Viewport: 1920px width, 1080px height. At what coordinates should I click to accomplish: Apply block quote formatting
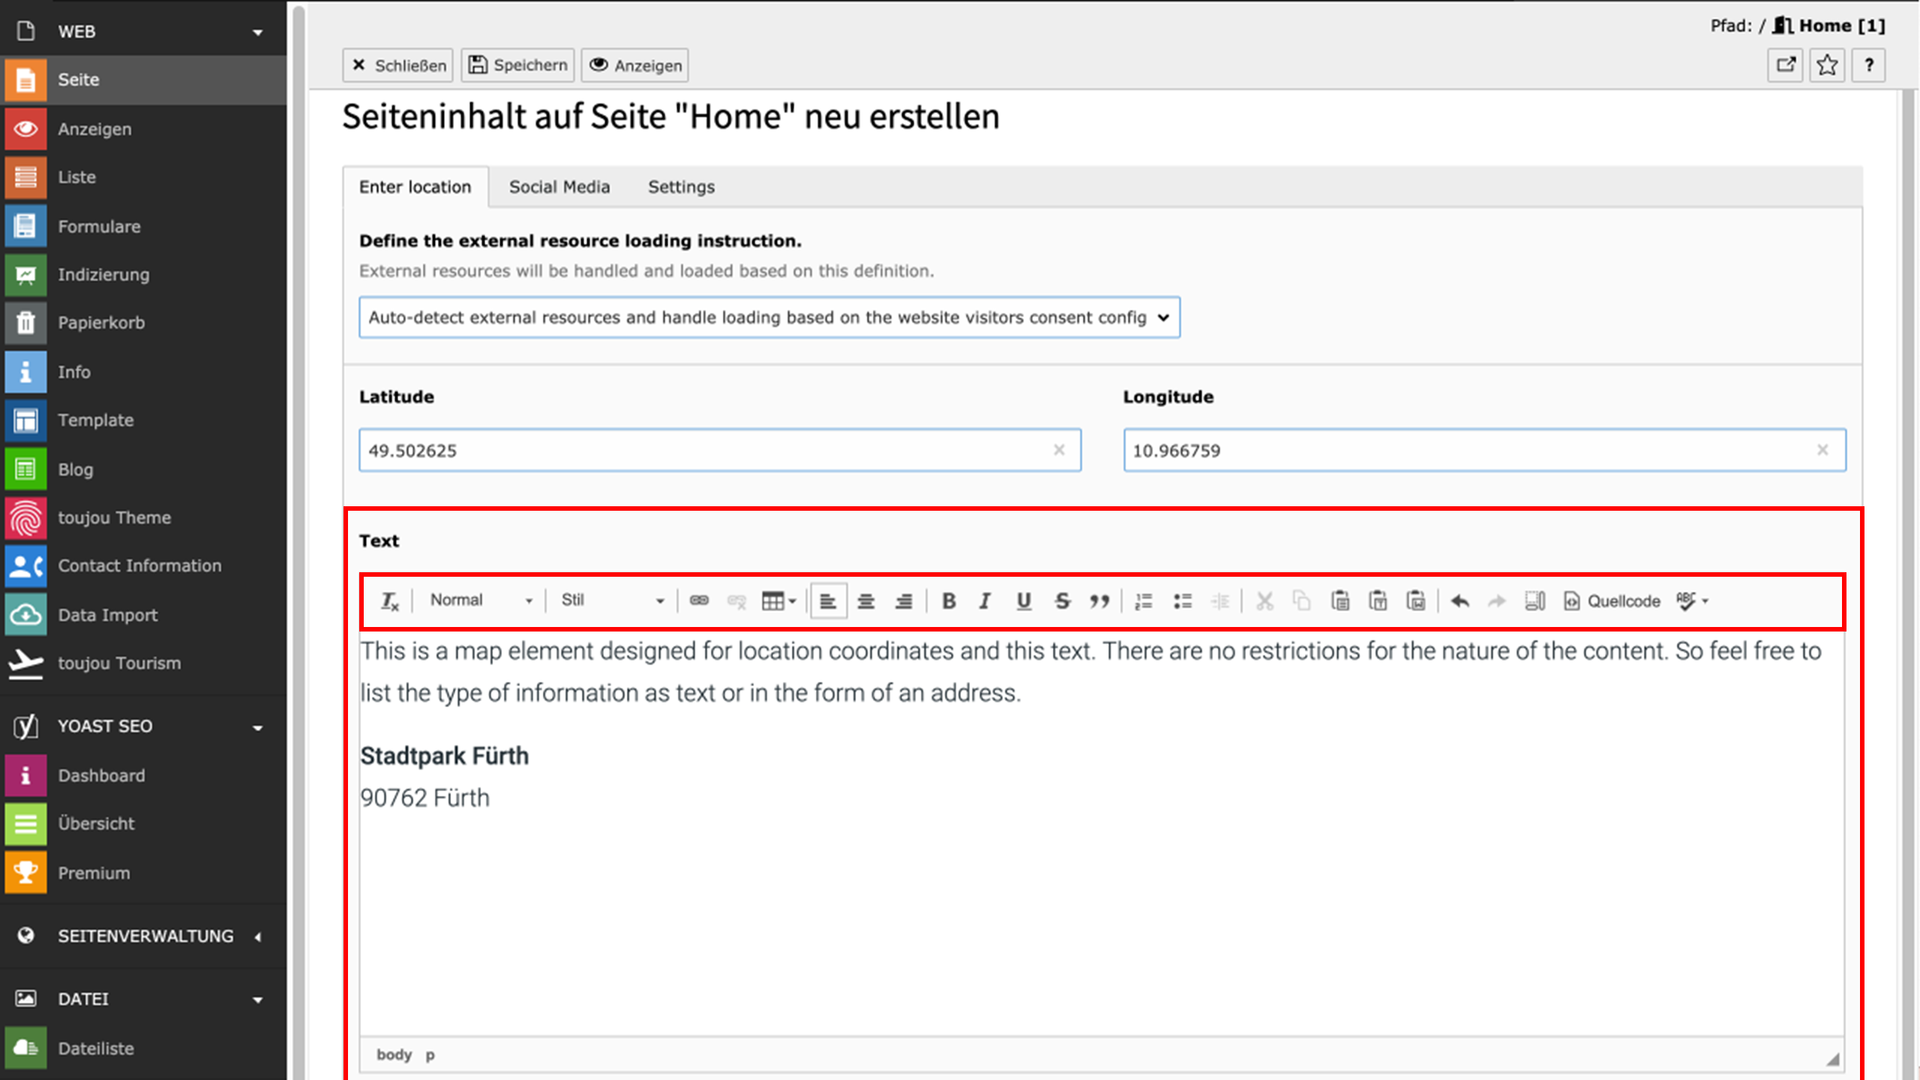pyautogui.click(x=1099, y=601)
